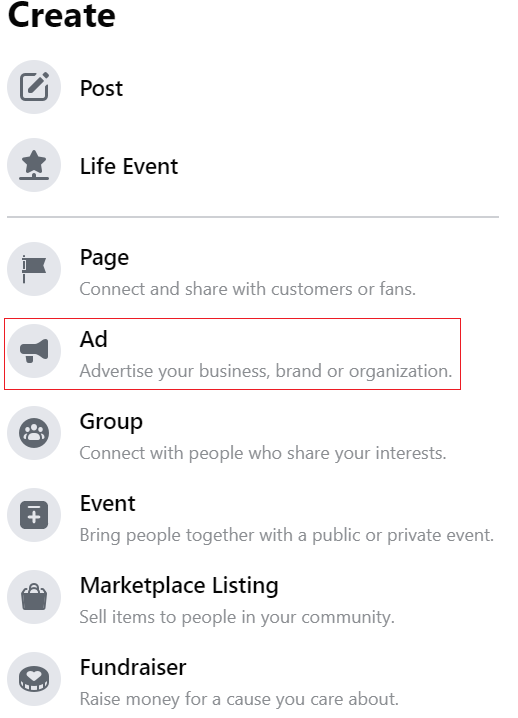The width and height of the screenshot is (518, 718).
Task: Click the pencil-and-paper Post icon
Action: pyautogui.click(x=34, y=87)
